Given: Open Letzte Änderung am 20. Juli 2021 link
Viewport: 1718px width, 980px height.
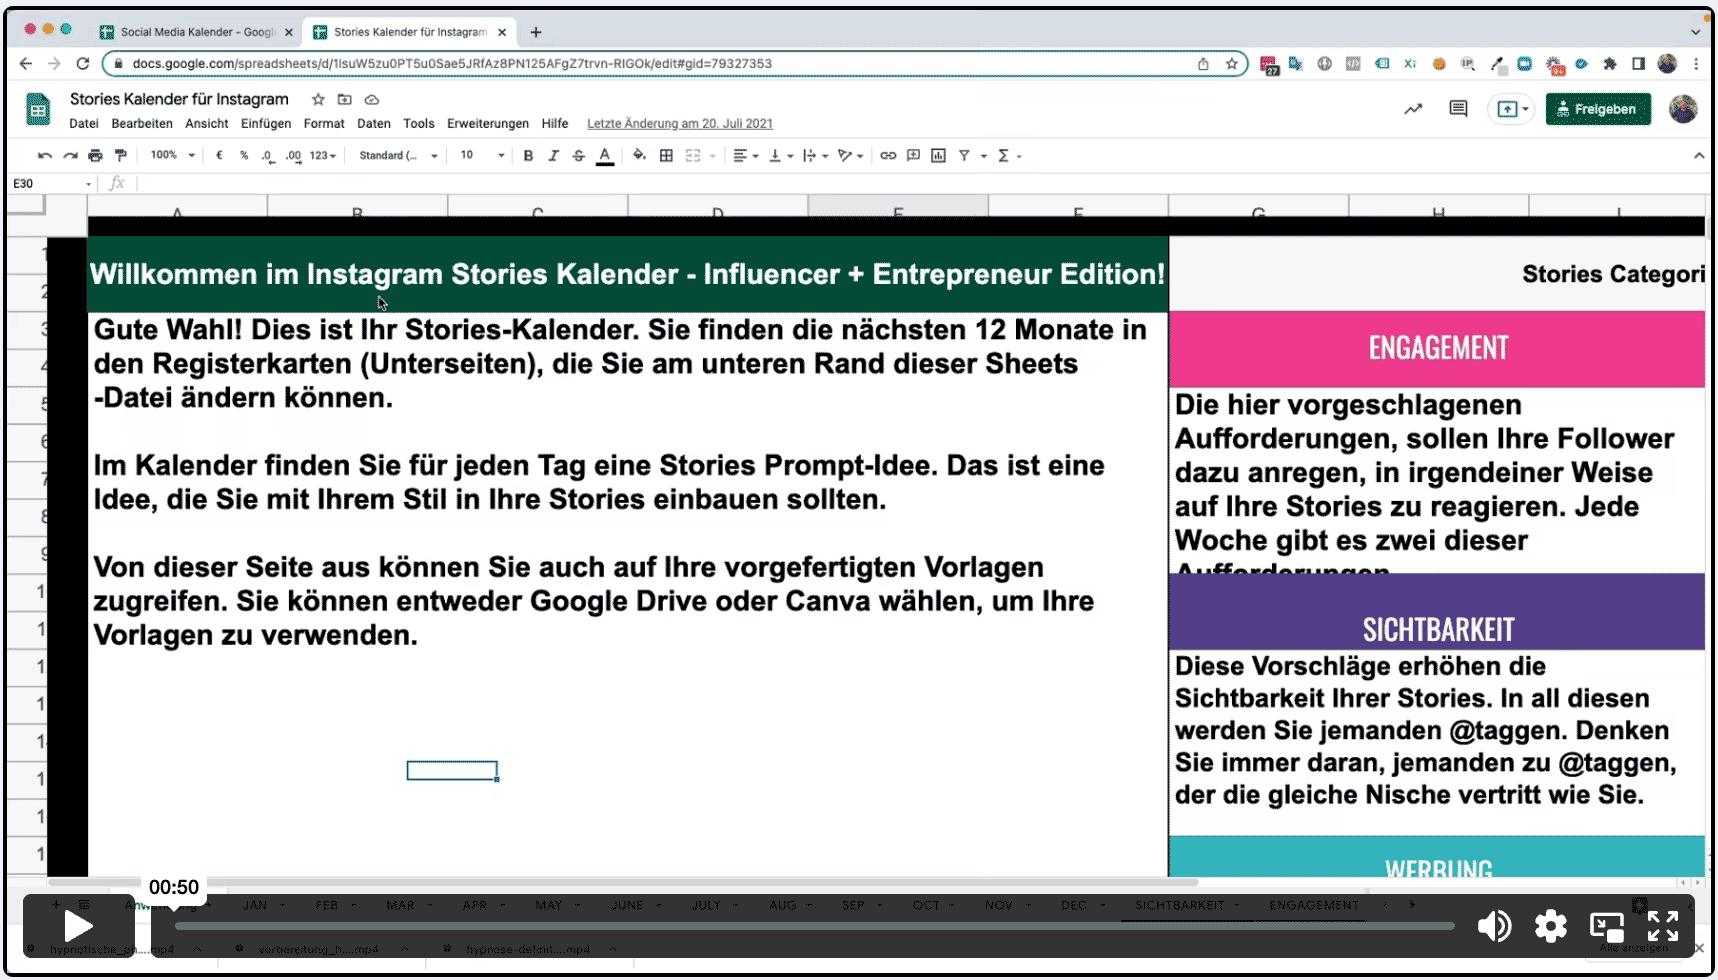Looking at the screenshot, I should (680, 124).
